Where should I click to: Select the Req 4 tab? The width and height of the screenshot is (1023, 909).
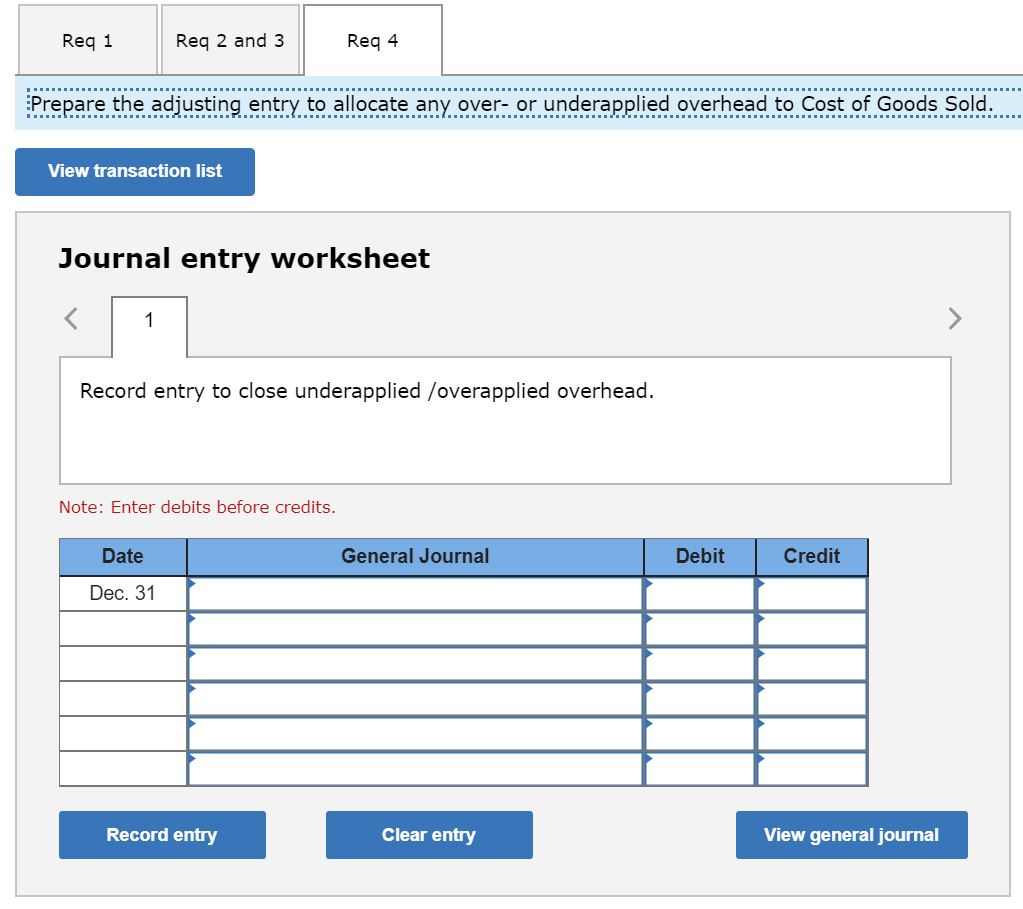[x=373, y=40]
